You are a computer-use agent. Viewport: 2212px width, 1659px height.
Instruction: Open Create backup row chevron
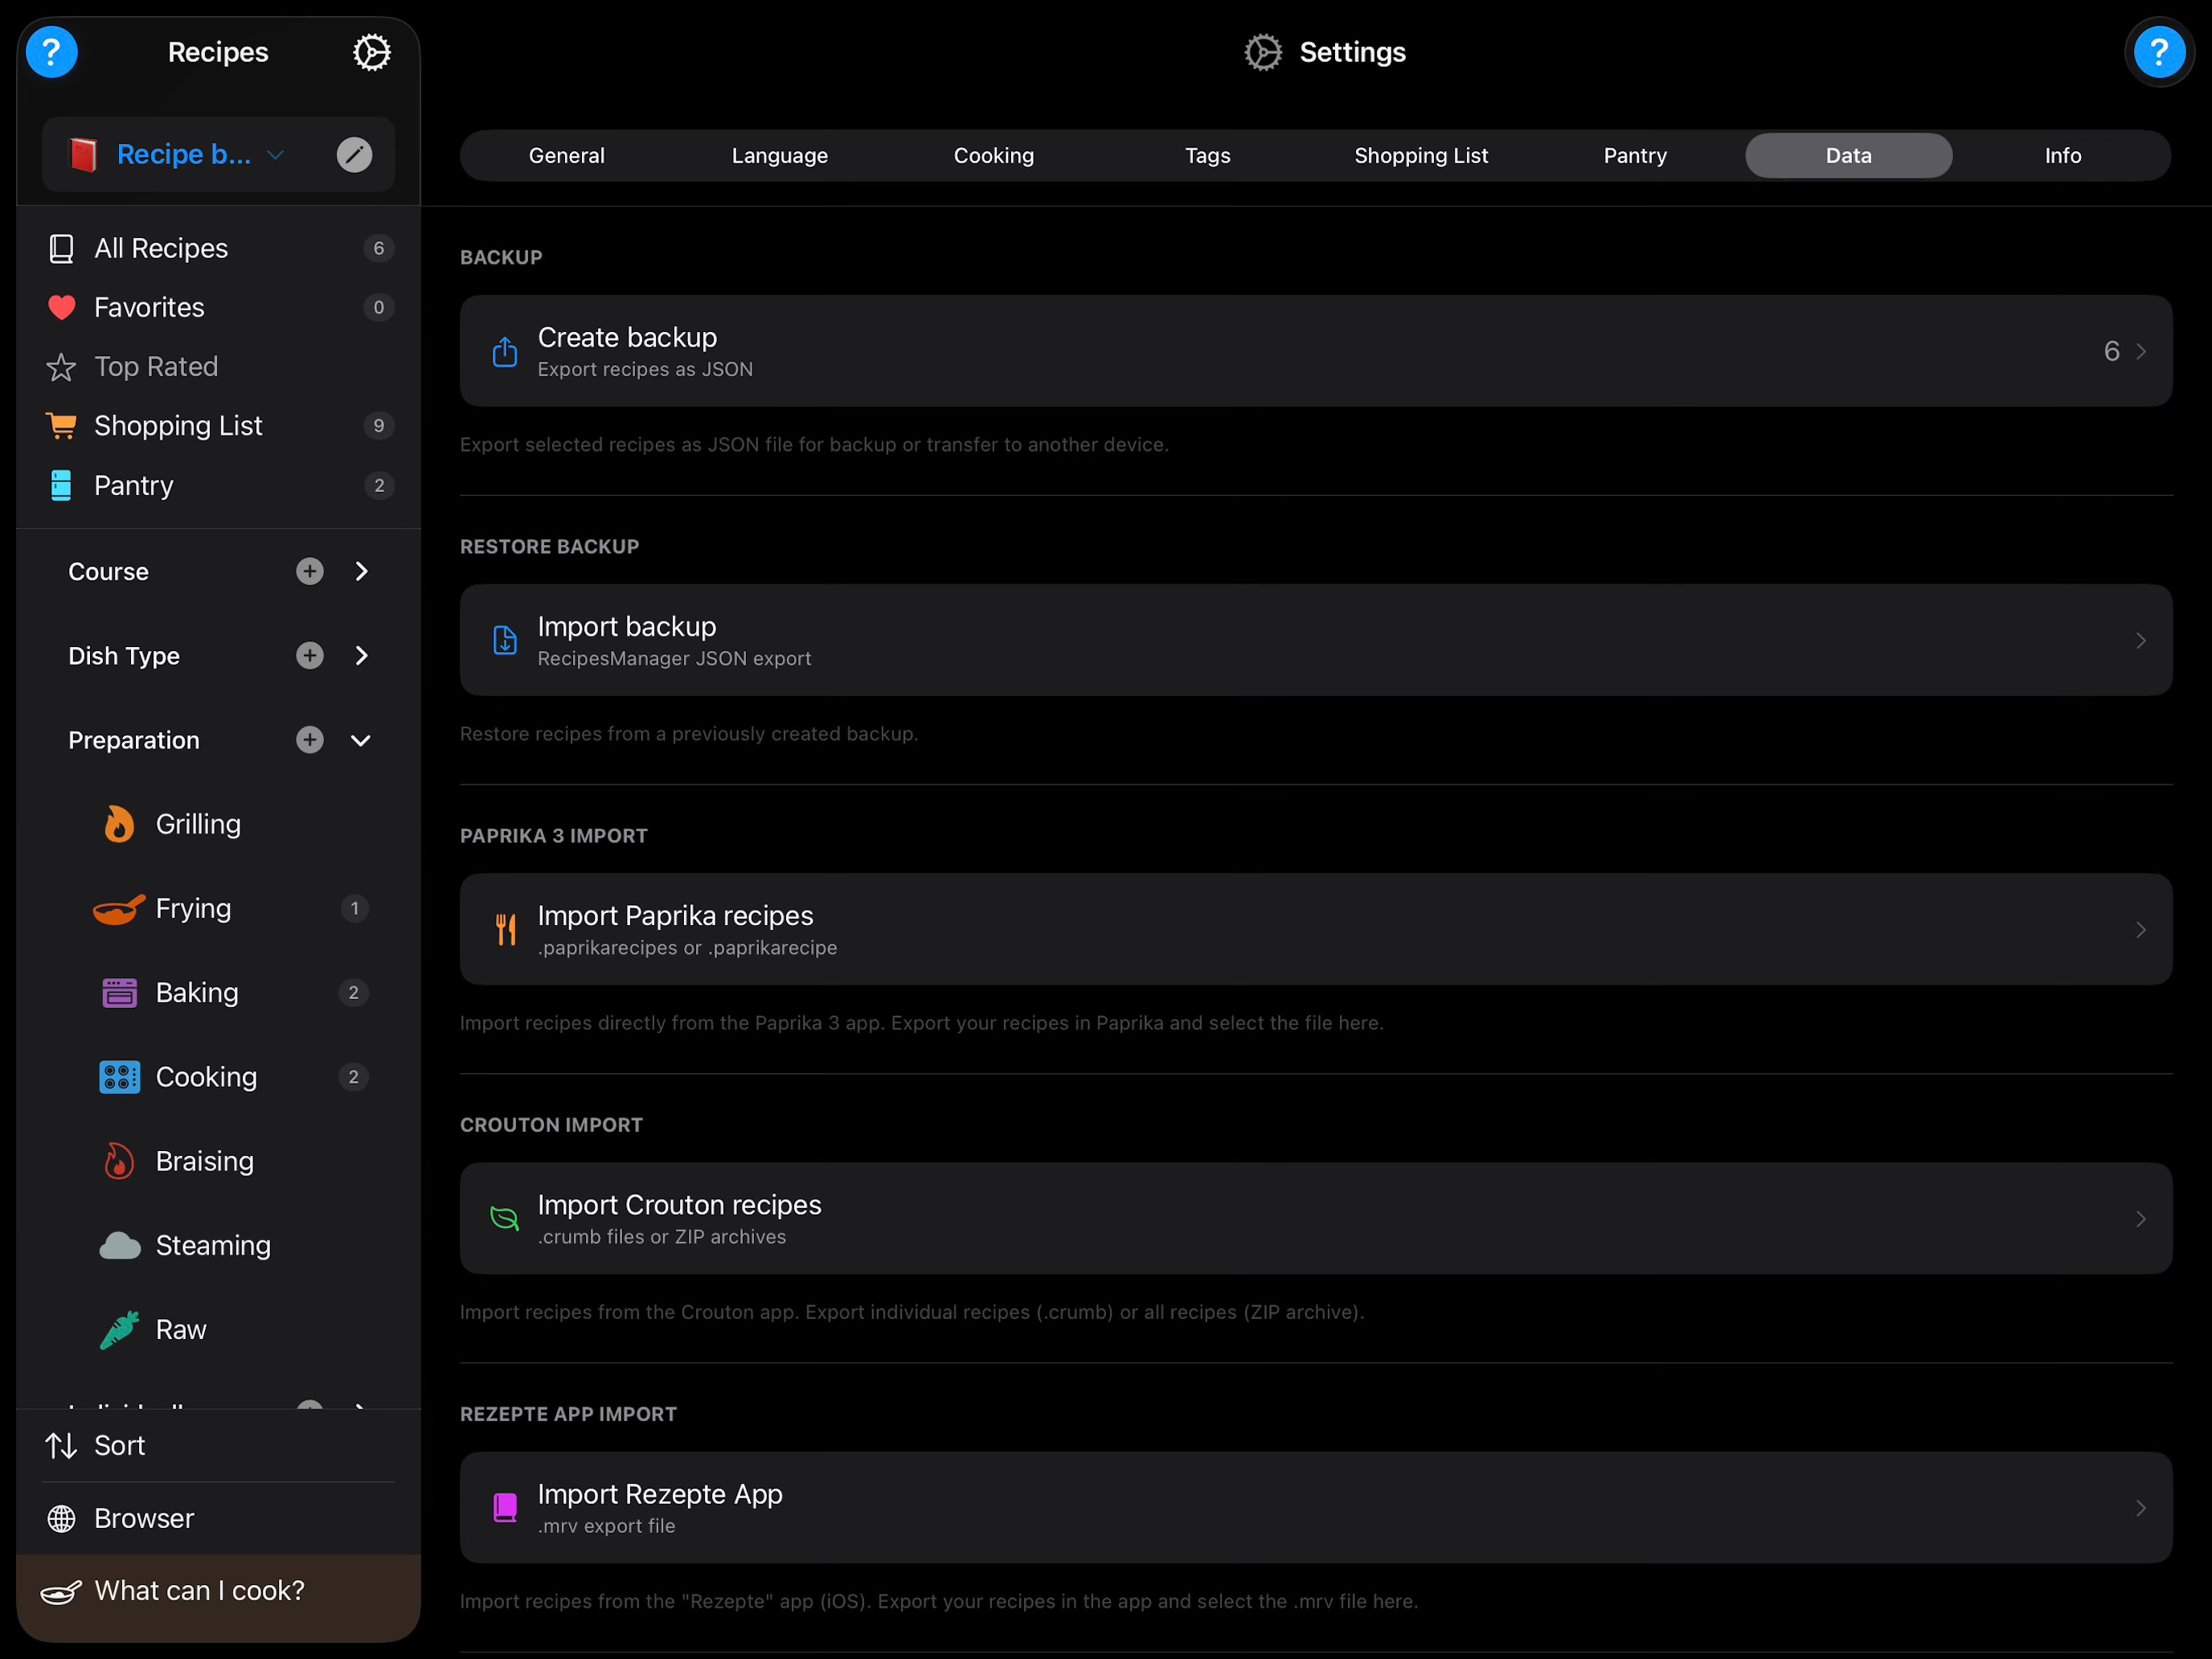pyautogui.click(x=2141, y=351)
